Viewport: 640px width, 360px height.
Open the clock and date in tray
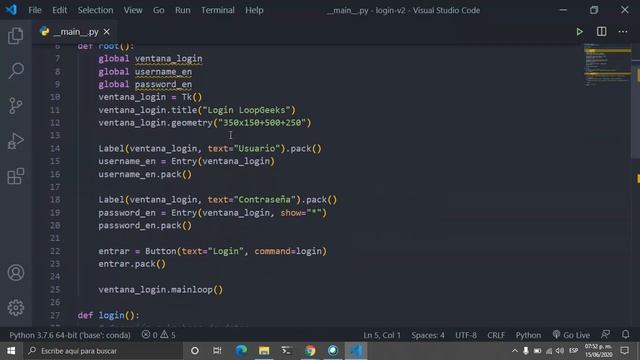(598, 351)
